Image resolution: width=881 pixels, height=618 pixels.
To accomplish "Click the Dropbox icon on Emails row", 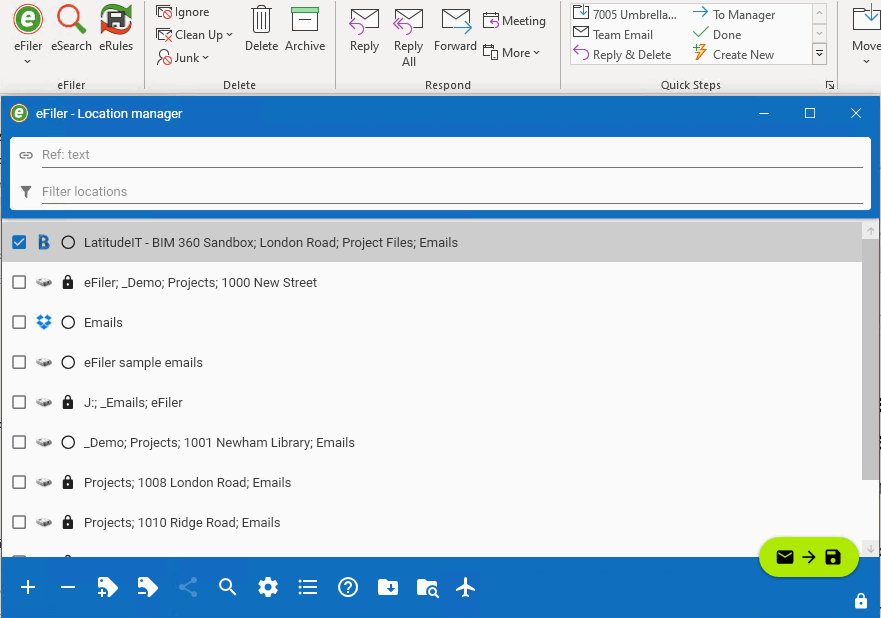I will pyautogui.click(x=44, y=322).
